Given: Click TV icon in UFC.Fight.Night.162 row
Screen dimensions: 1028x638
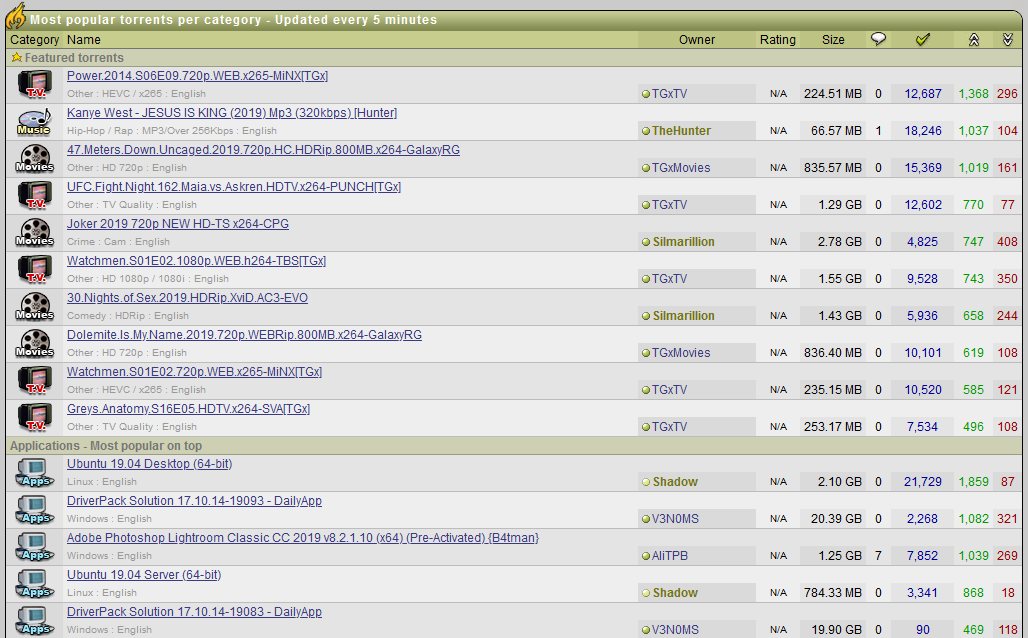Looking at the screenshot, I should coord(34,196).
